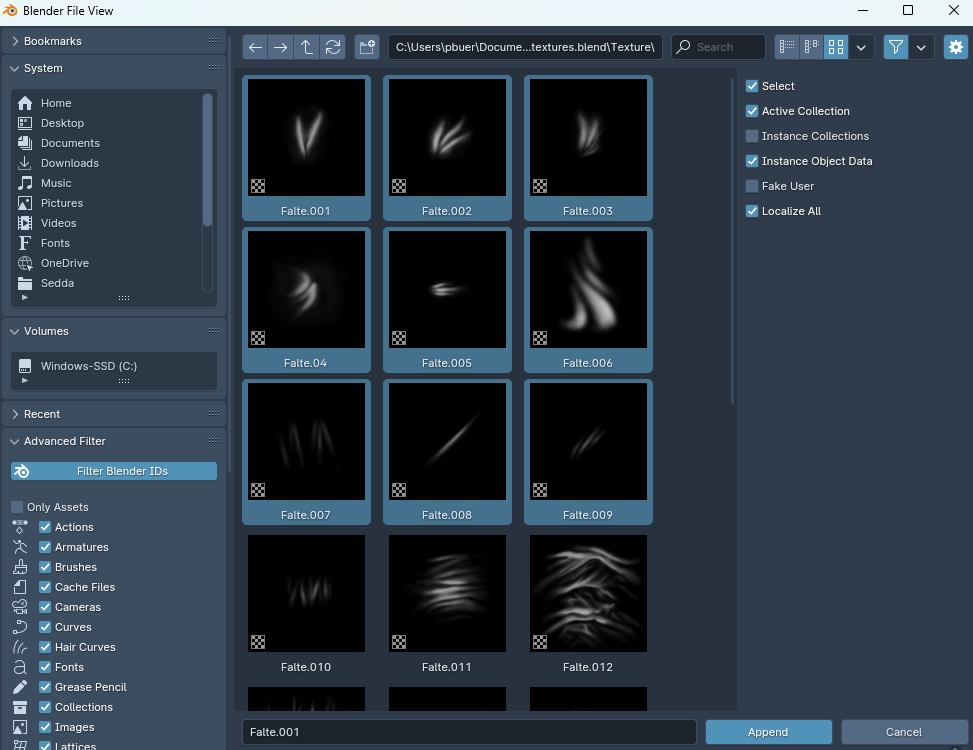
Task: Create a new directory
Action: [x=366, y=47]
